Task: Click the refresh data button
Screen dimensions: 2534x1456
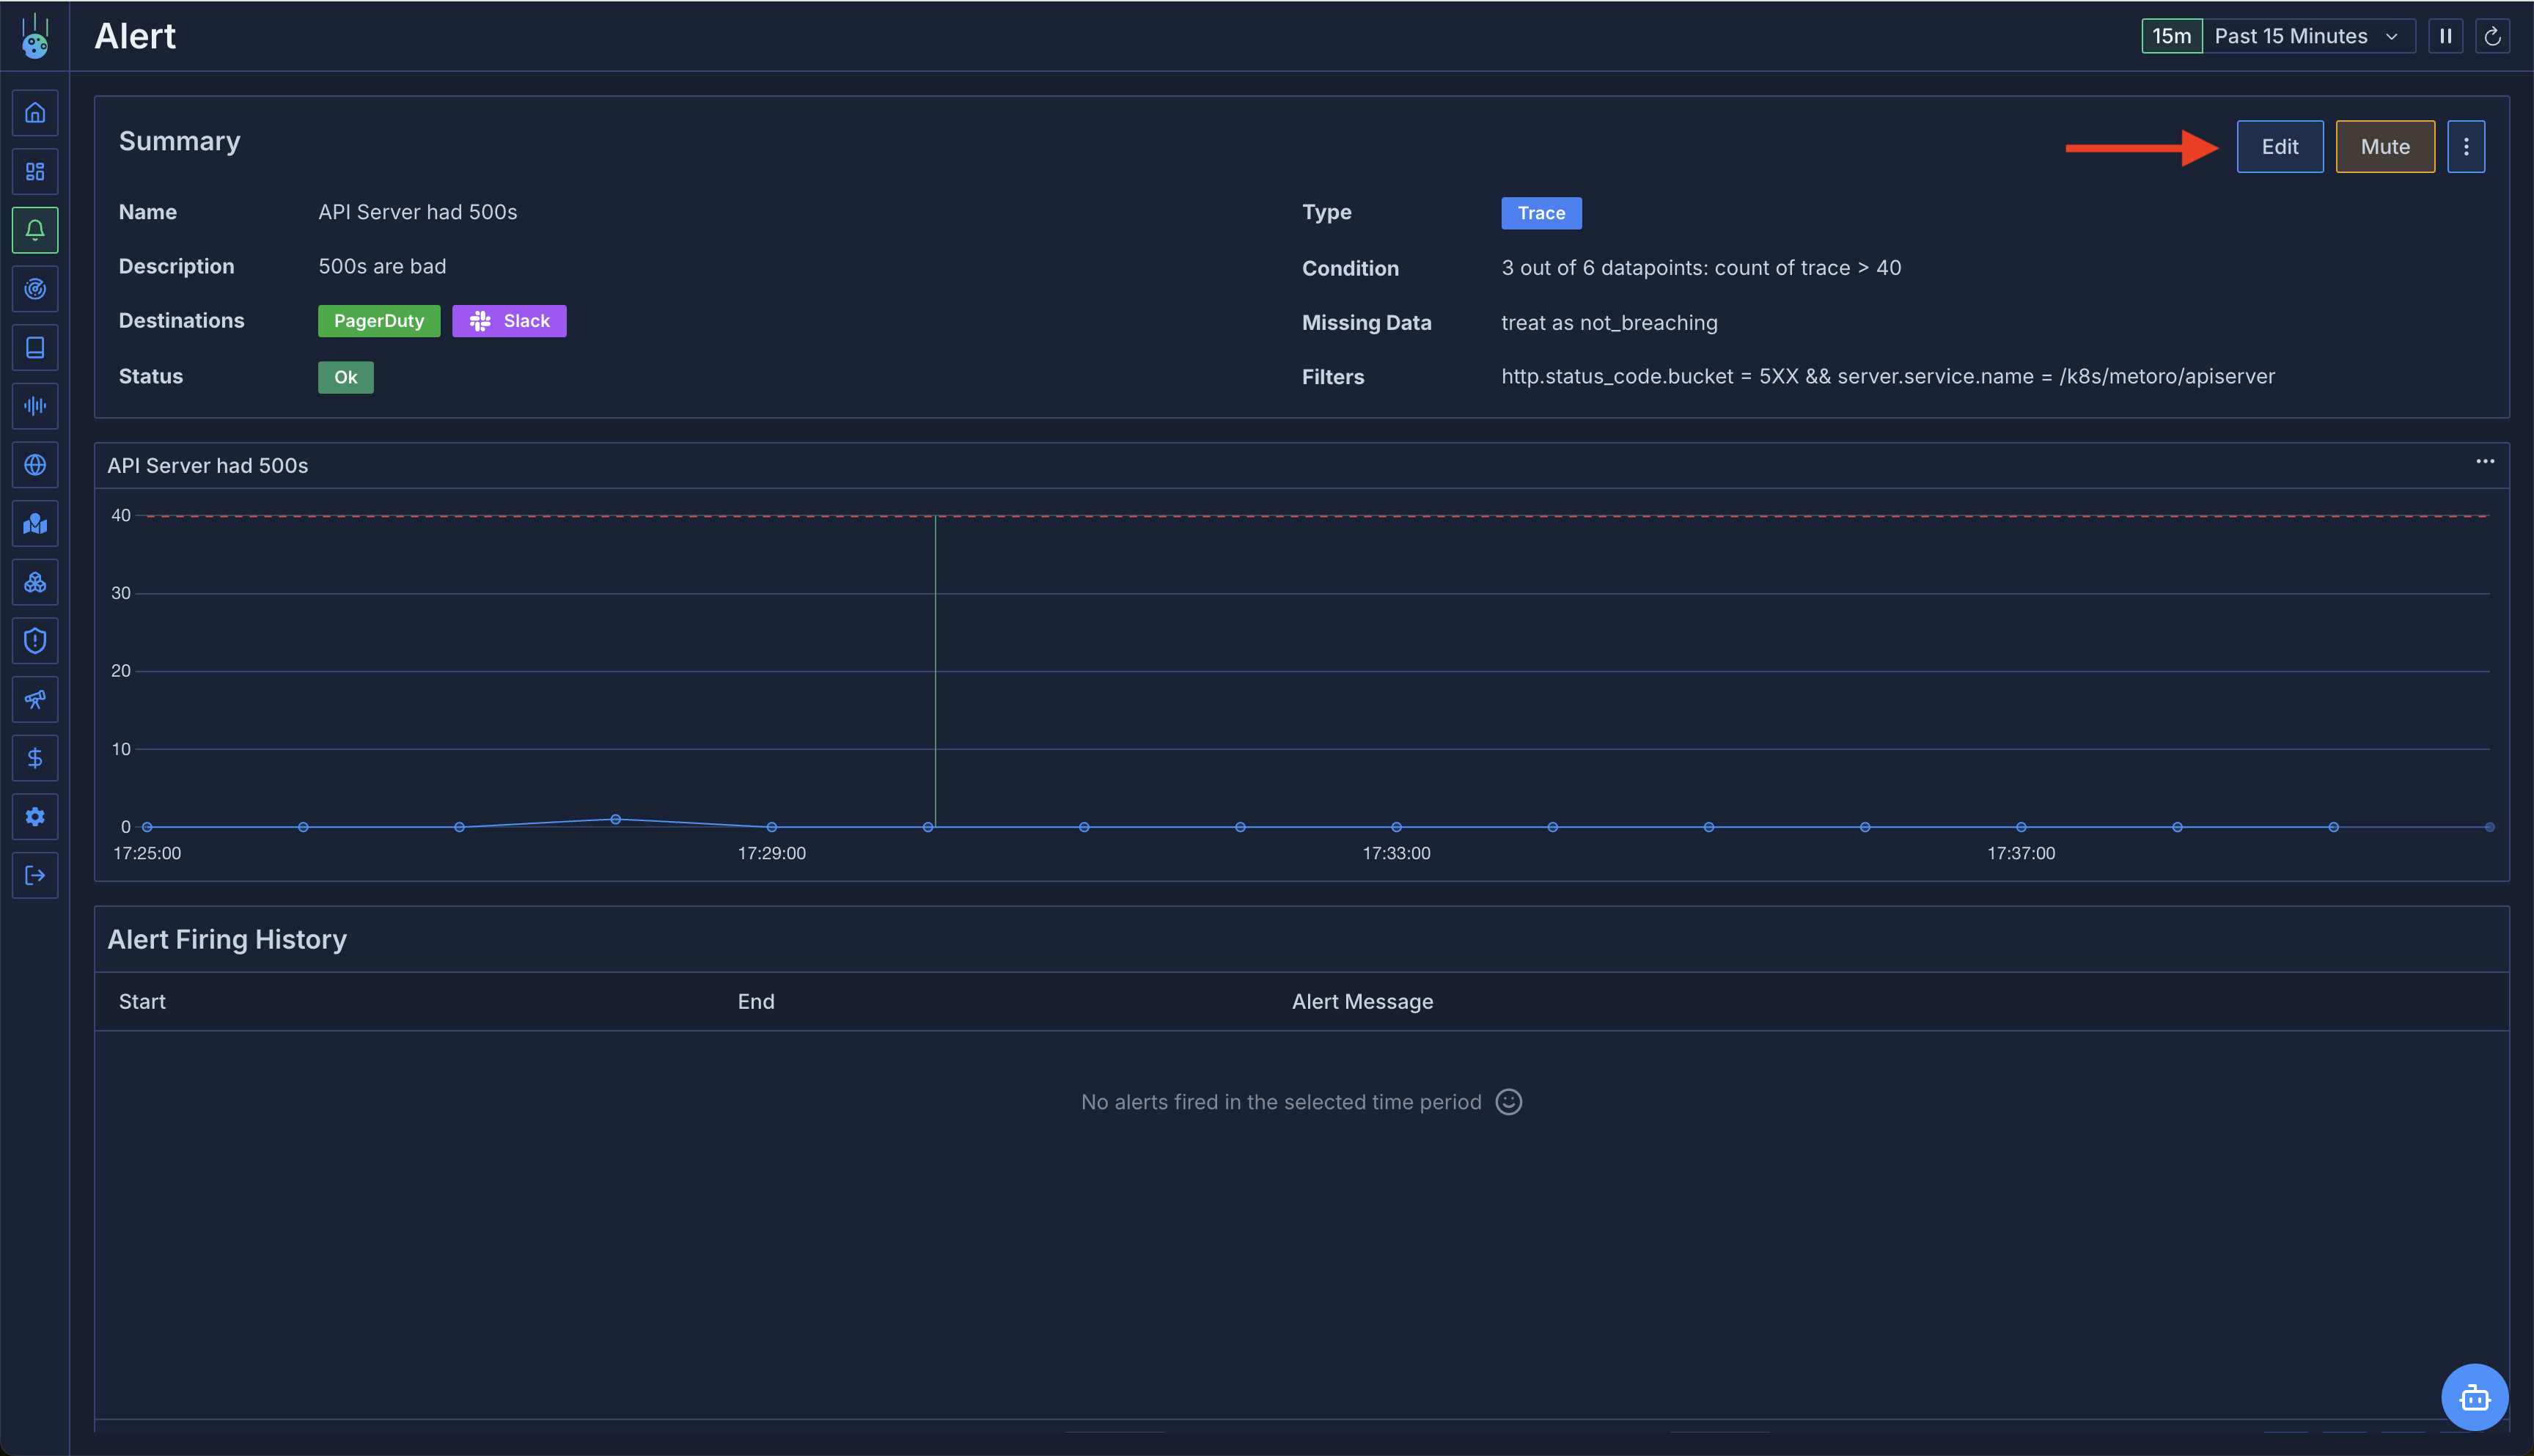Action: coord(2492,36)
